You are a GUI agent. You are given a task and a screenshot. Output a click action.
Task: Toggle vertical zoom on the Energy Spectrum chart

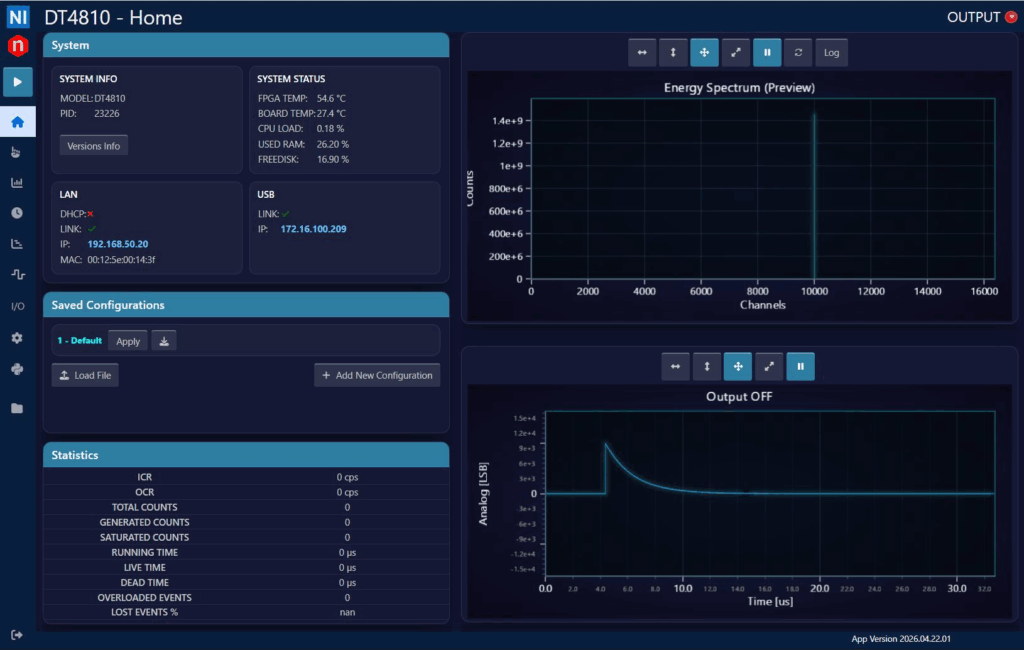point(673,53)
